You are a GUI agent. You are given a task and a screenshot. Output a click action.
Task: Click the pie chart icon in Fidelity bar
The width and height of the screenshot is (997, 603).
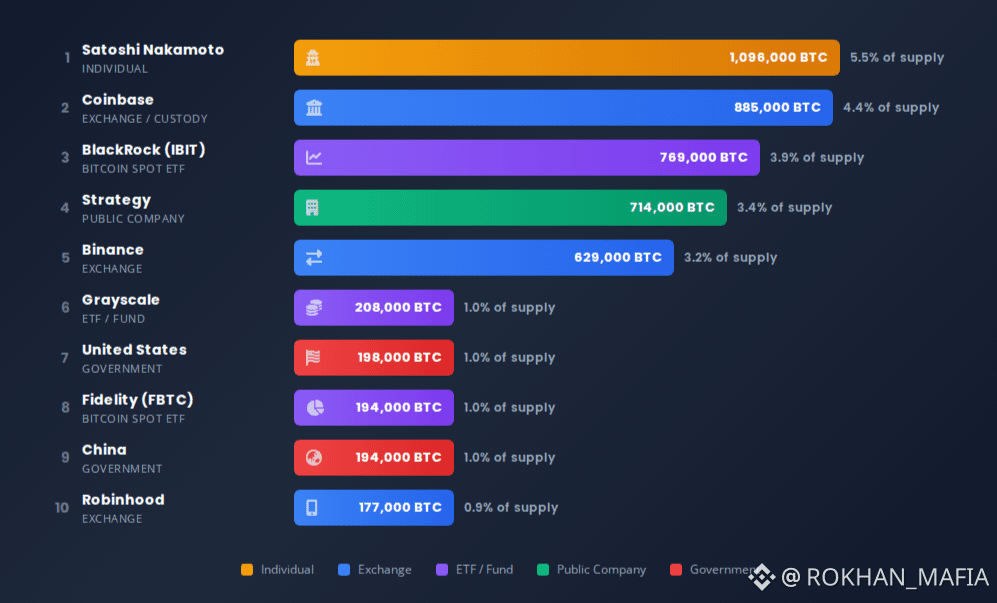pyautogui.click(x=315, y=408)
